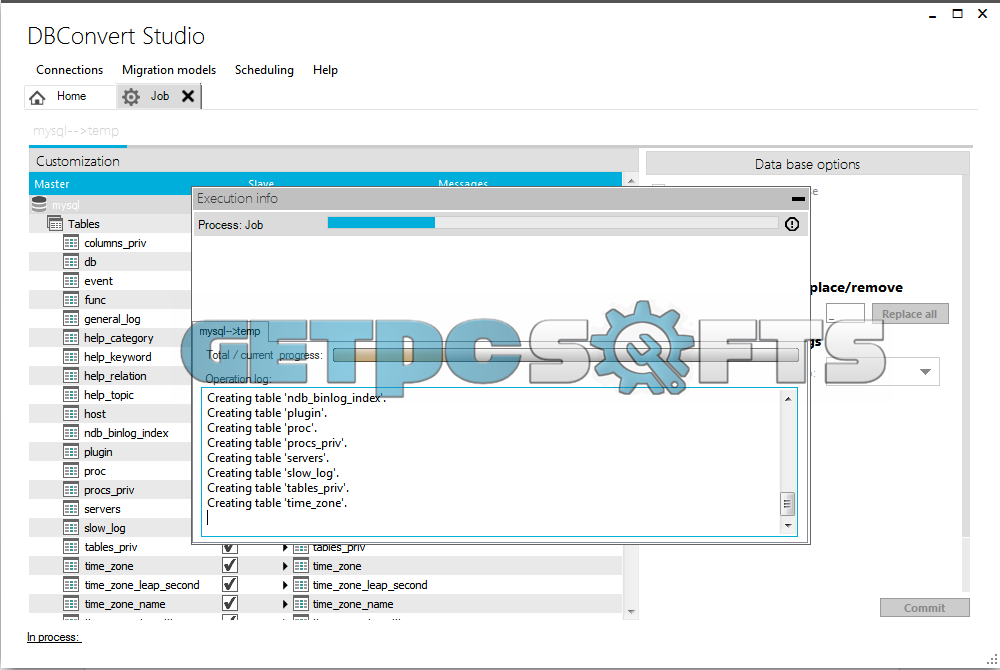Viewport: 1000px width, 670px height.
Task: Click log line "Creating table 'plugin'."
Action: (x=267, y=413)
